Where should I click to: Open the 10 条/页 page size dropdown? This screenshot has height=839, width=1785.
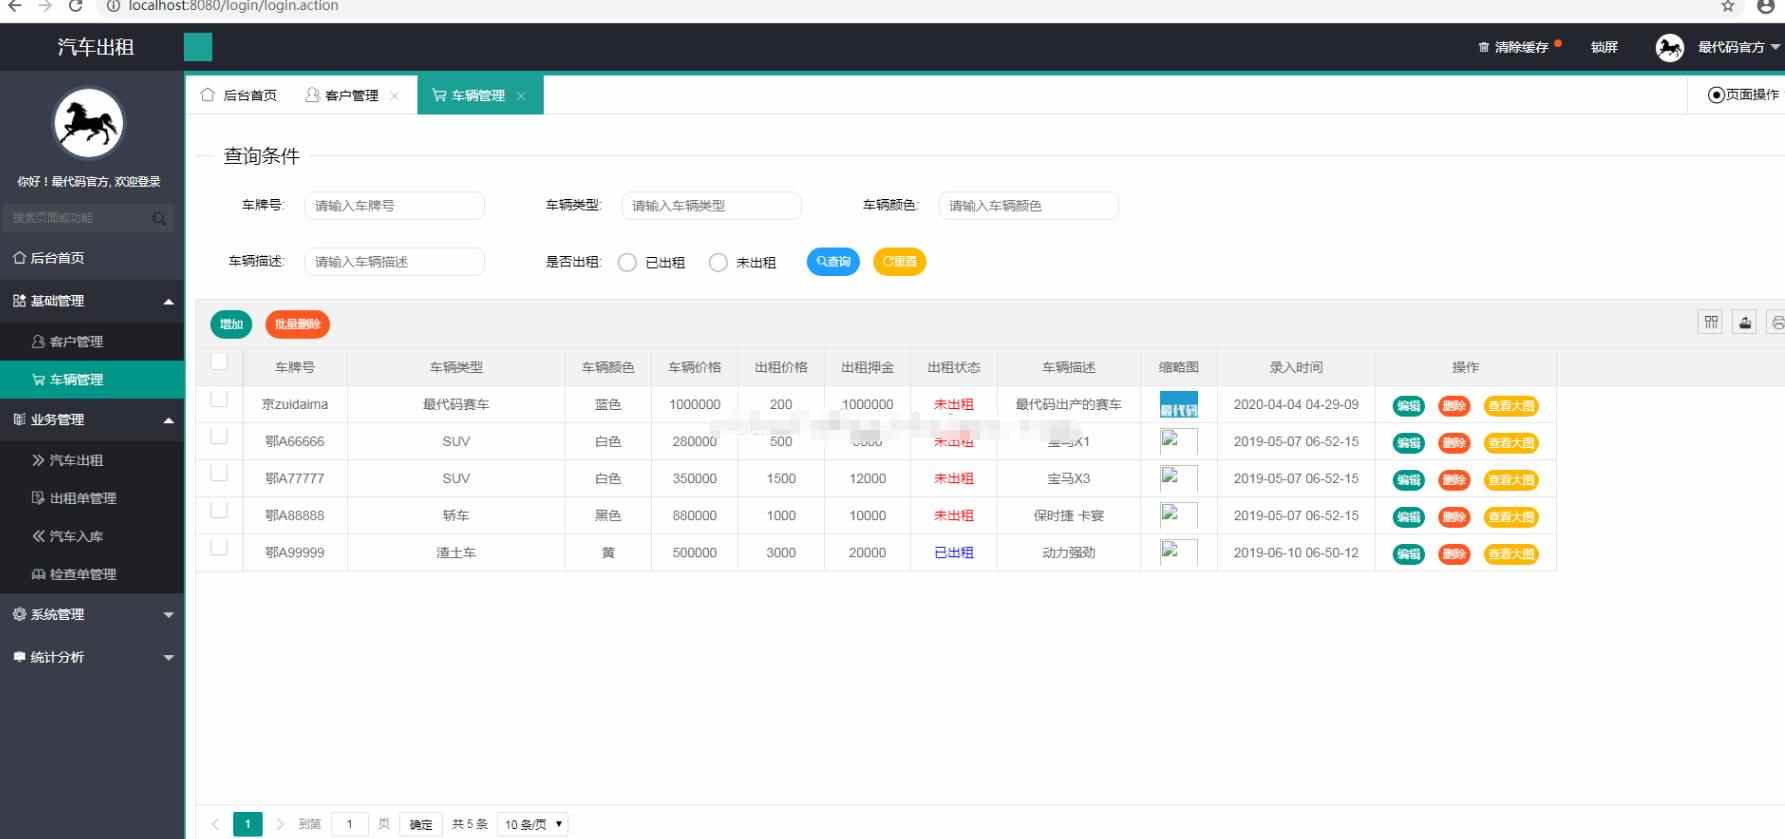point(533,824)
